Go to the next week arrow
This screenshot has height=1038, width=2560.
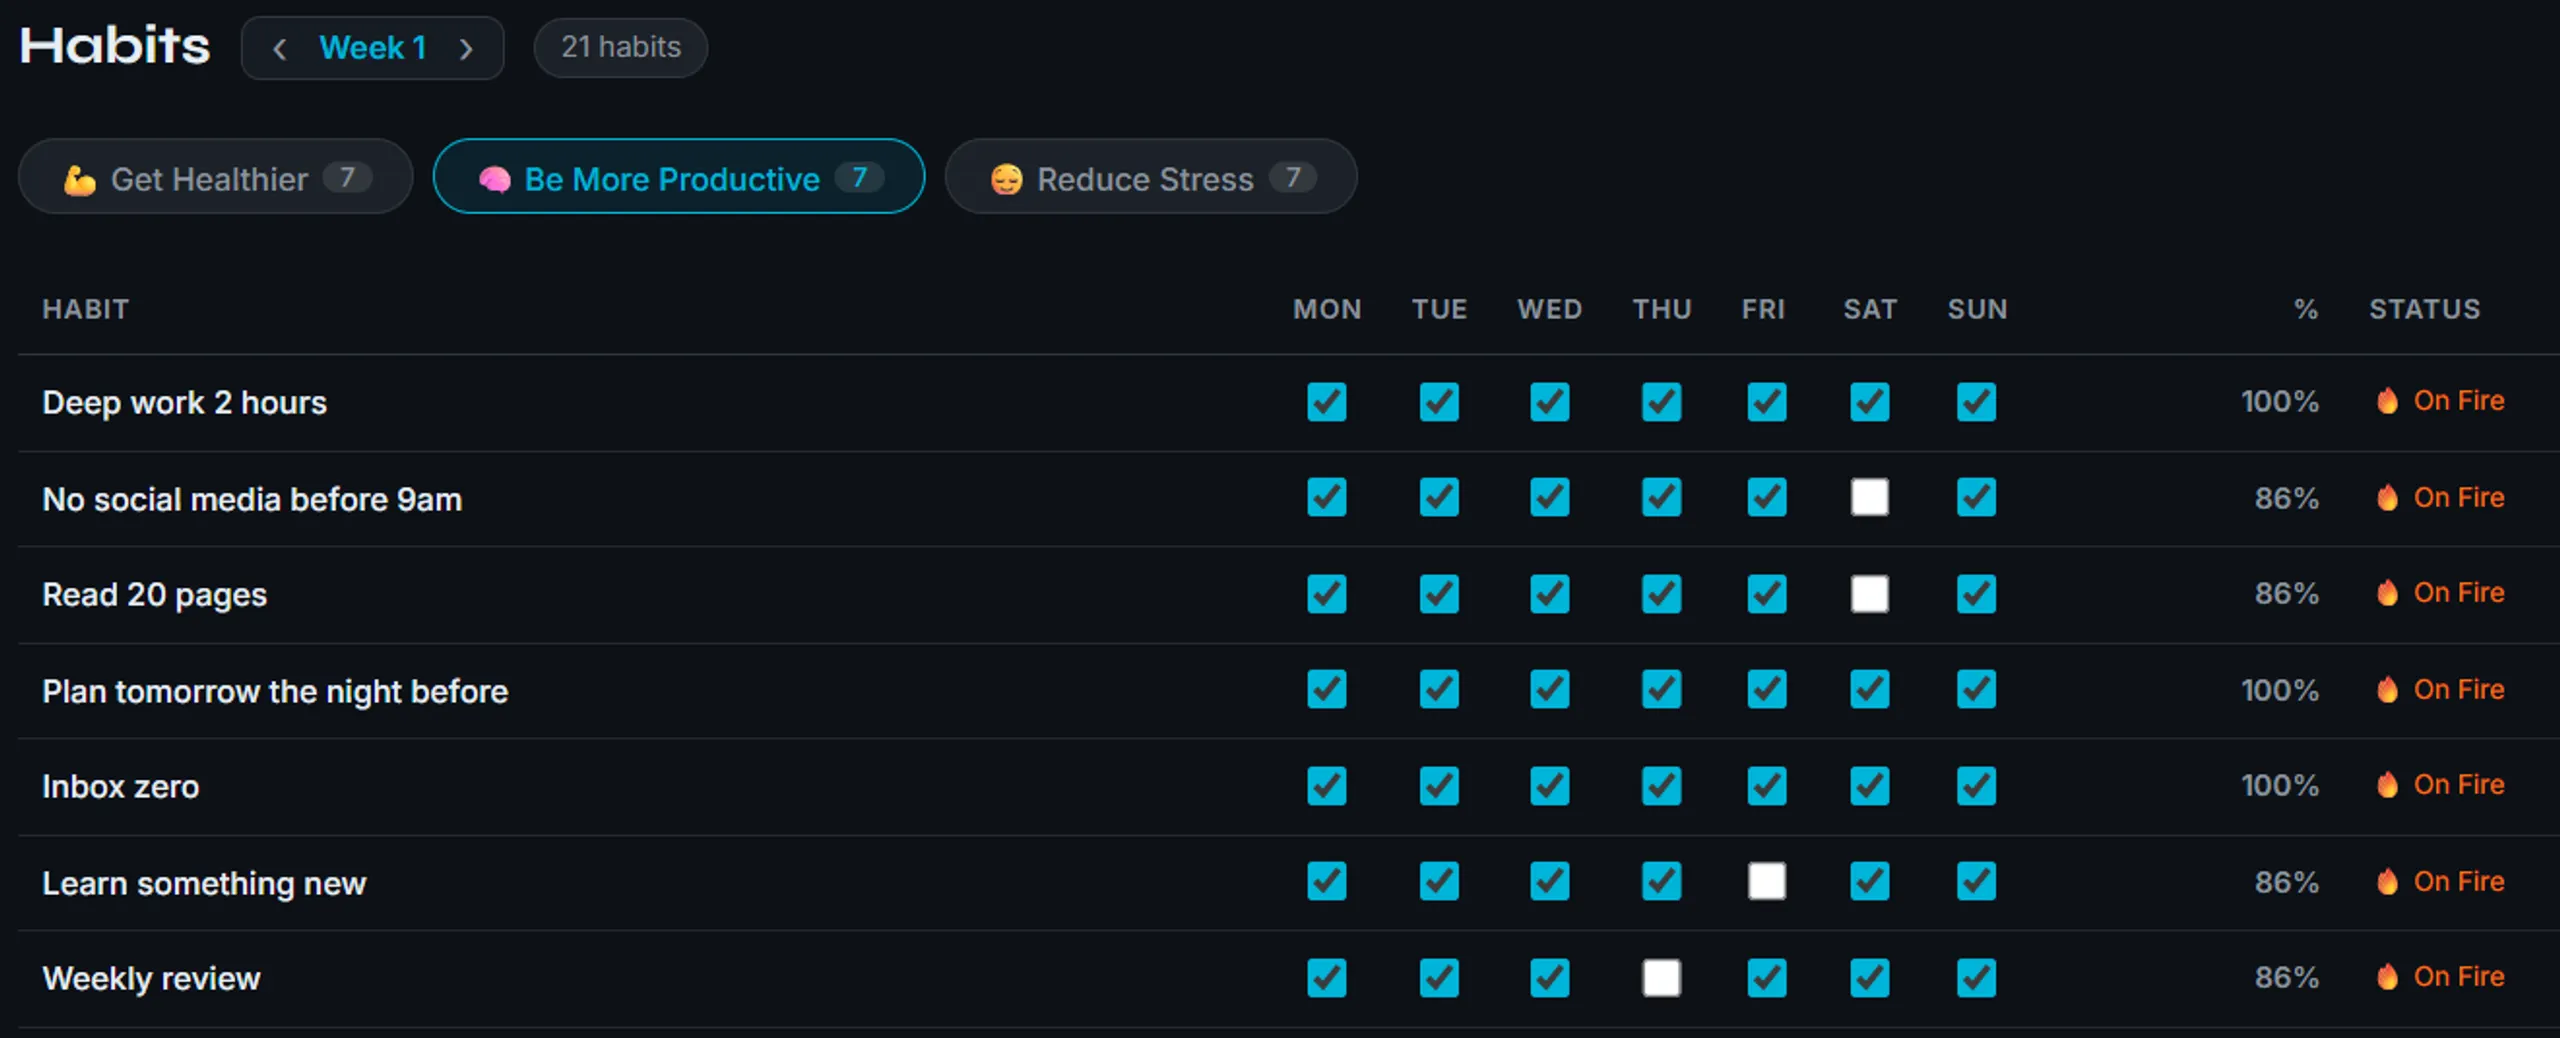[x=466, y=48]
